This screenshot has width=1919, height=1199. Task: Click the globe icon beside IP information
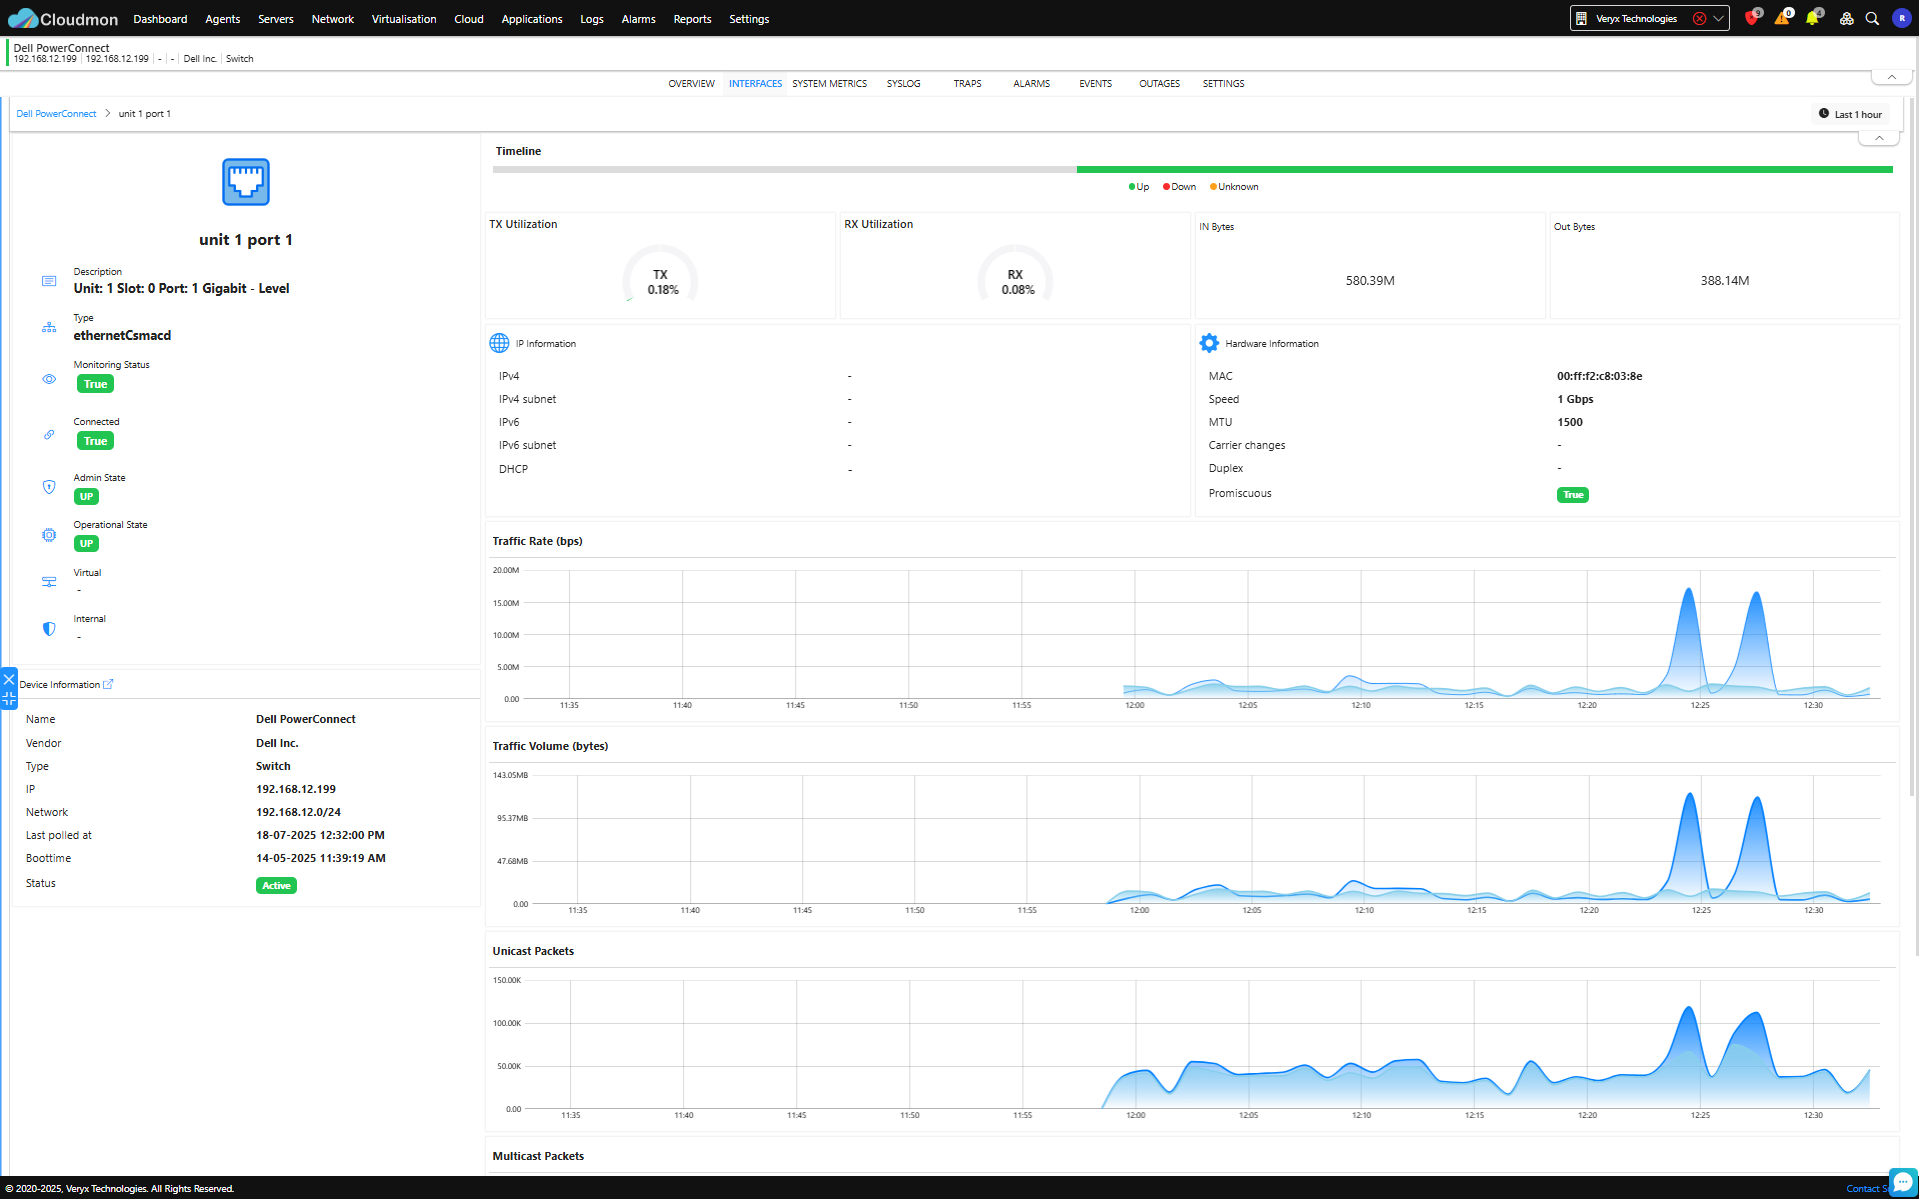click(499, 343)
